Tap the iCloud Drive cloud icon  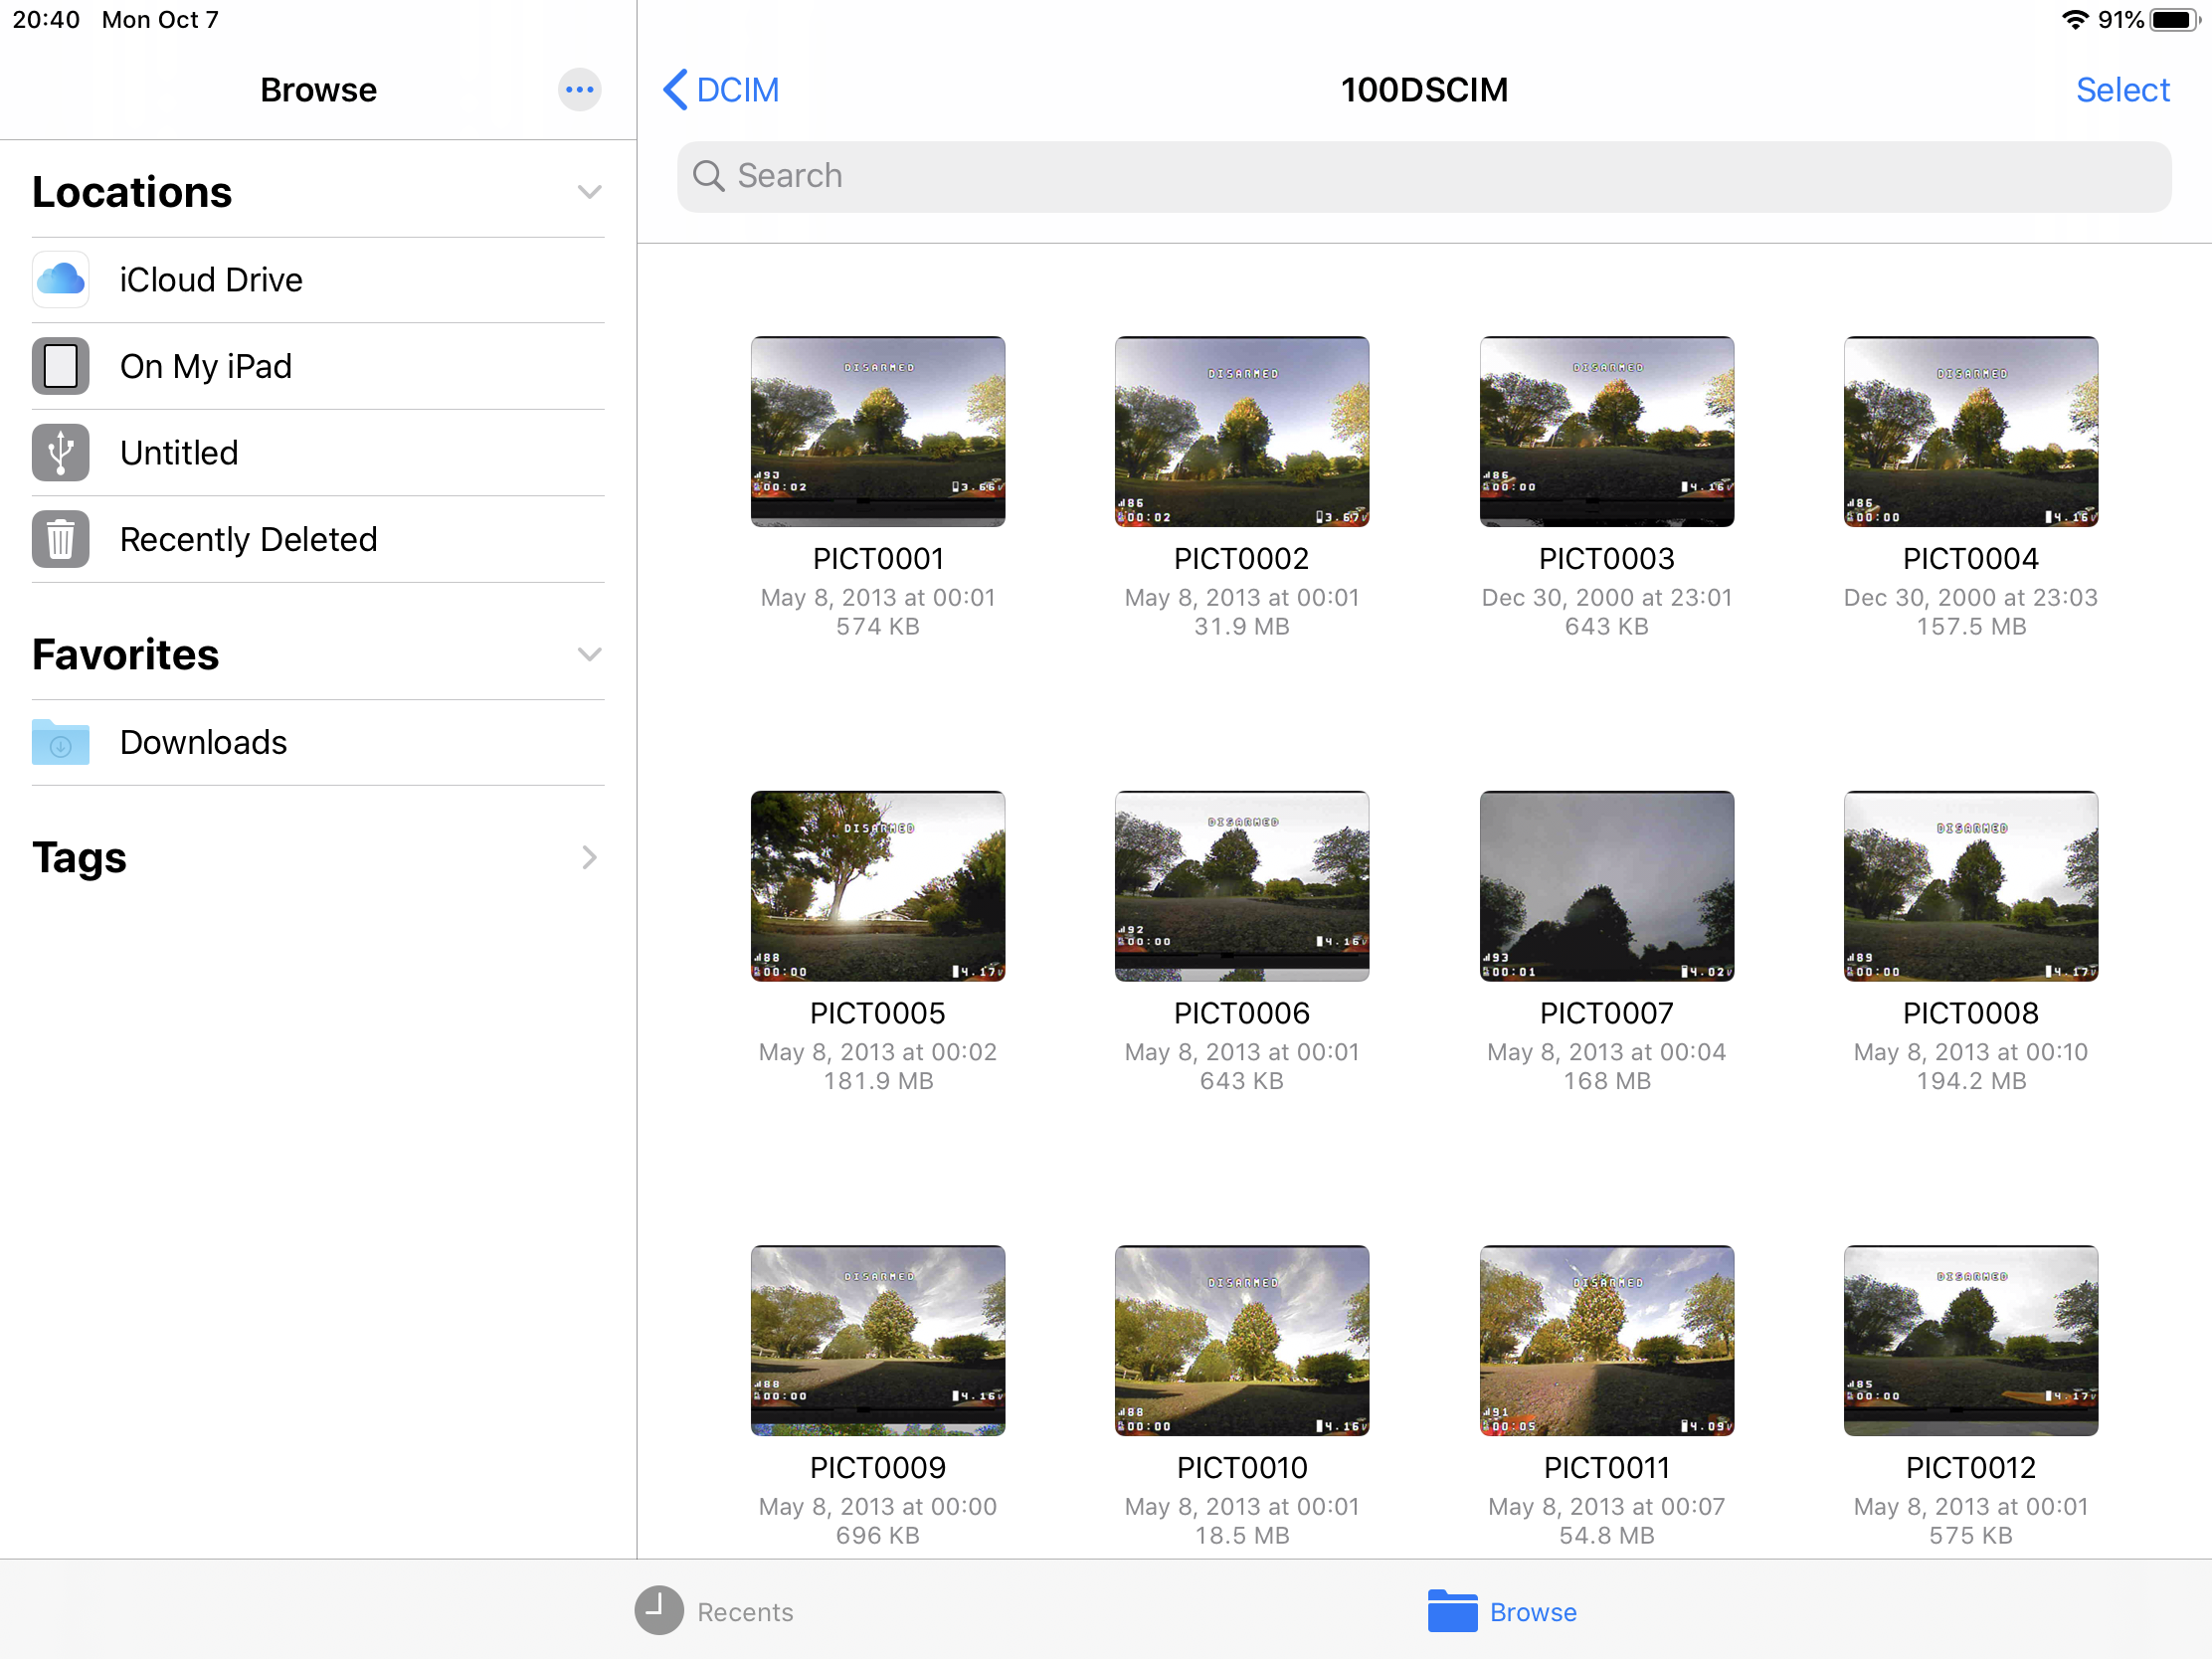(60, 279)
